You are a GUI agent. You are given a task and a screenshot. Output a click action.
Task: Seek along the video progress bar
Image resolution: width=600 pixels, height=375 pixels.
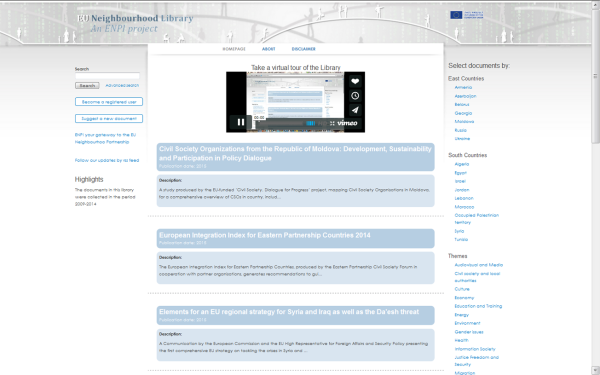click(x=280, y=123)
